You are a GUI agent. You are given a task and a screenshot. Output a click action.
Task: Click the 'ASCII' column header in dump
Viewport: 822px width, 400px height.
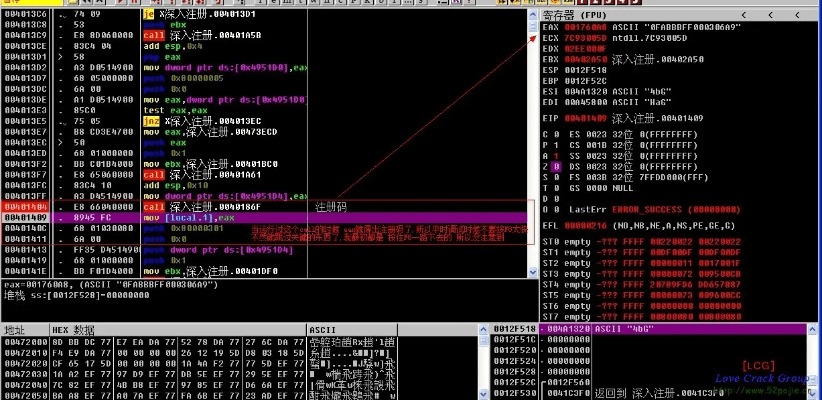coord(323,330)
